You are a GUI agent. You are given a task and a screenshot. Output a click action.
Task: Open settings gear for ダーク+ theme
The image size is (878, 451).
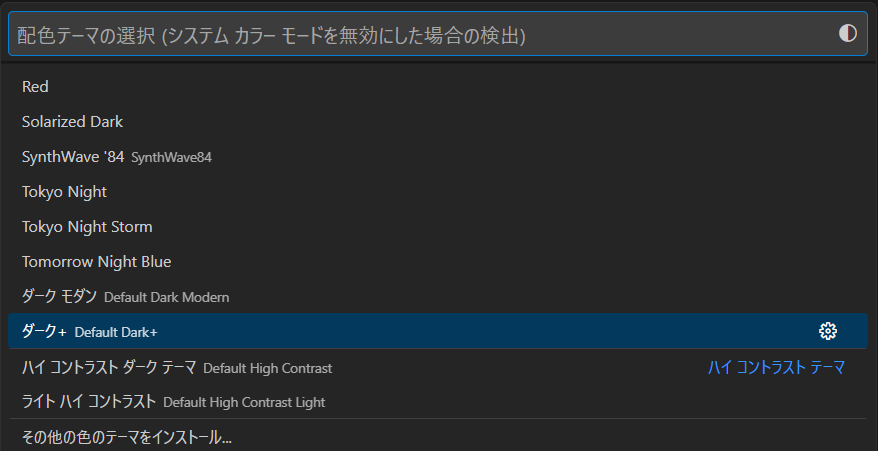[827, 332]
